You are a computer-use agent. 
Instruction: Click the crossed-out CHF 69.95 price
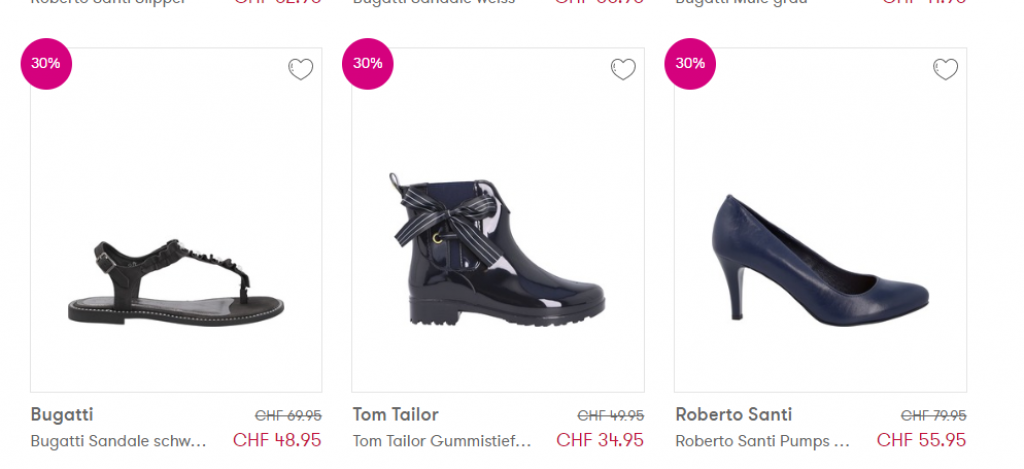click(x=288, y=415)
